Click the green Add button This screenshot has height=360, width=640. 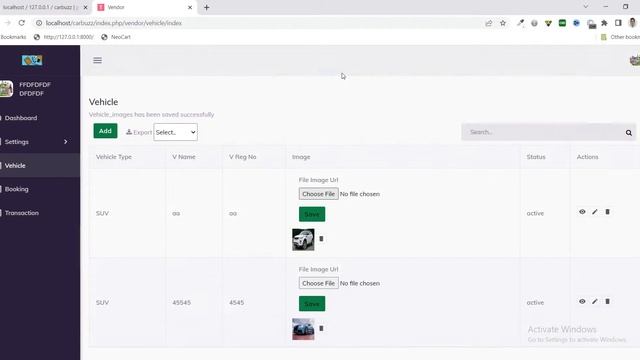tap(105, 131)
